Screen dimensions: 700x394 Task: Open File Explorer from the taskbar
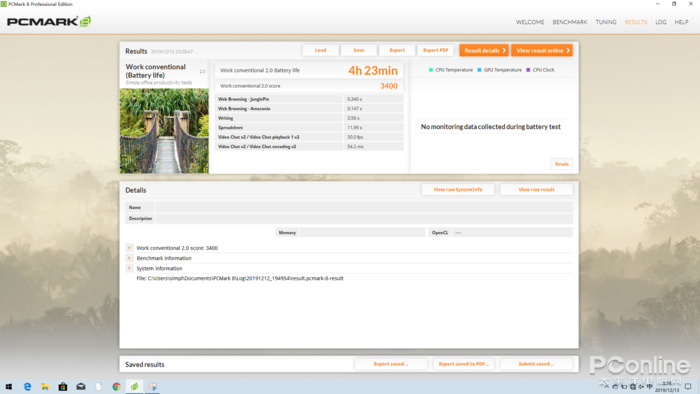pos(45,386)
